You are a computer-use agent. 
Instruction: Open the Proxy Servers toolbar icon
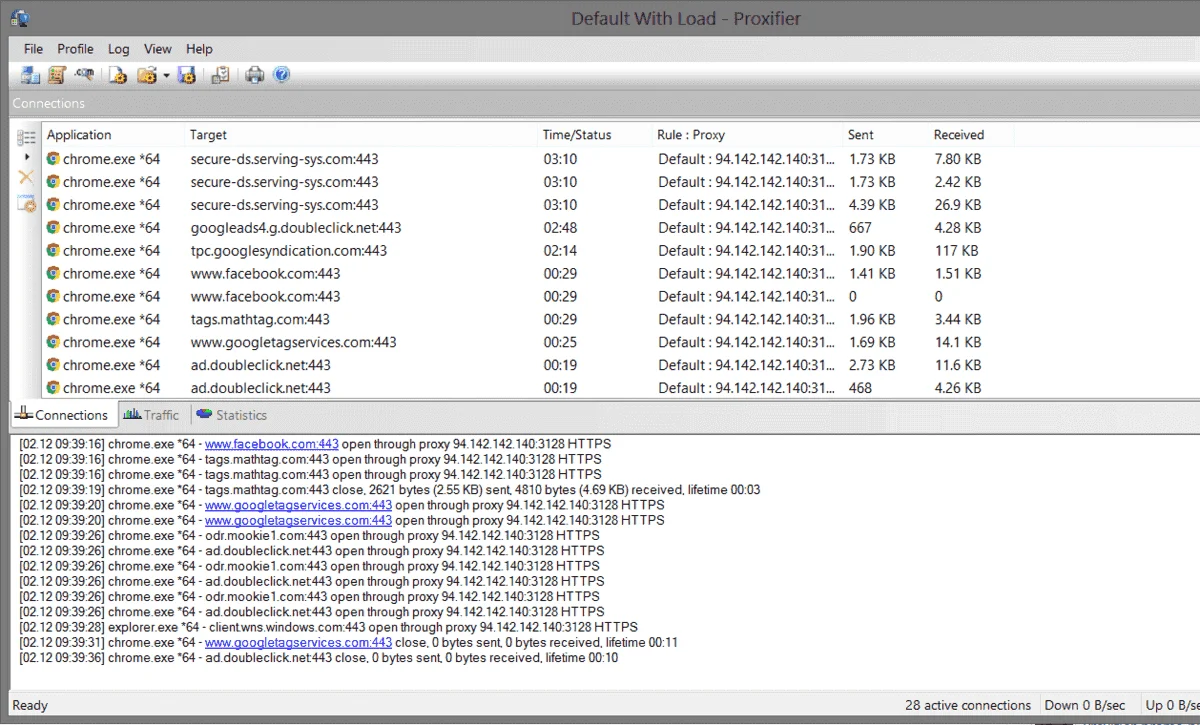pyautogui.click(x=30, y=75)
